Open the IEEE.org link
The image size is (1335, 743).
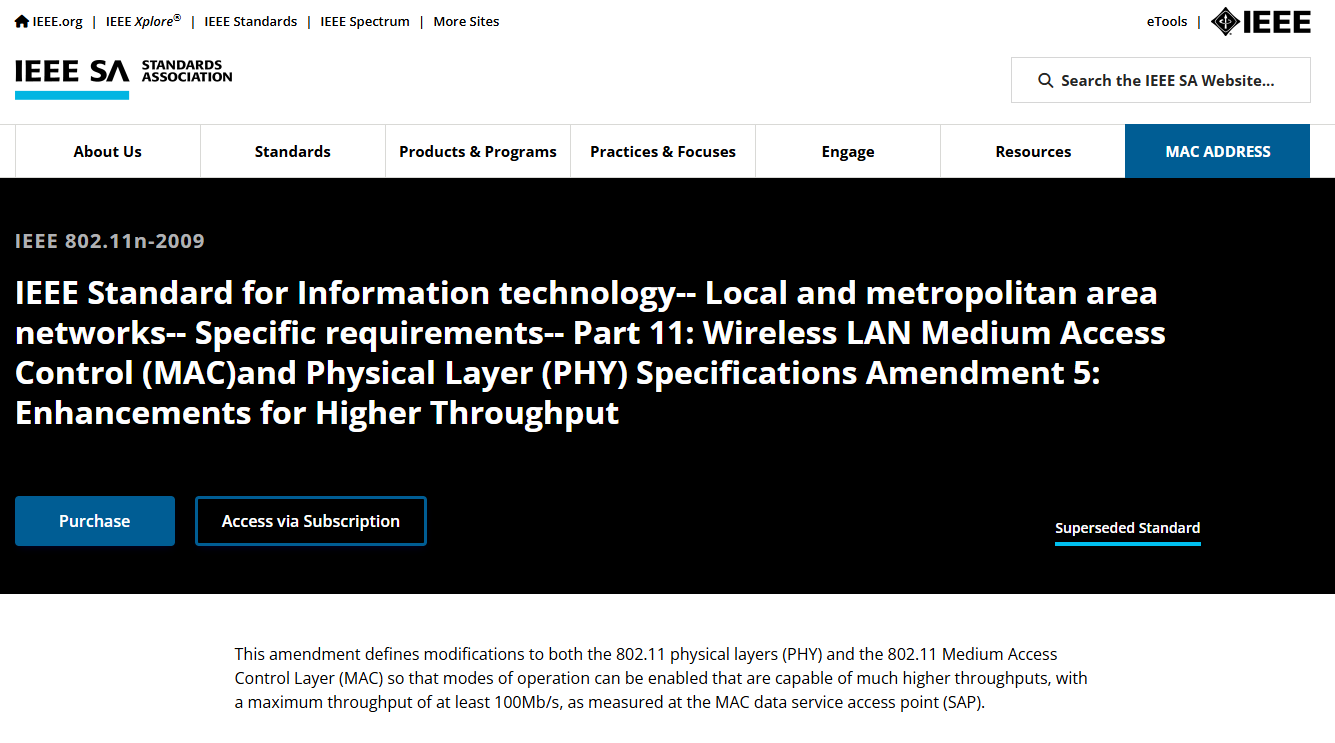(57, 21)
